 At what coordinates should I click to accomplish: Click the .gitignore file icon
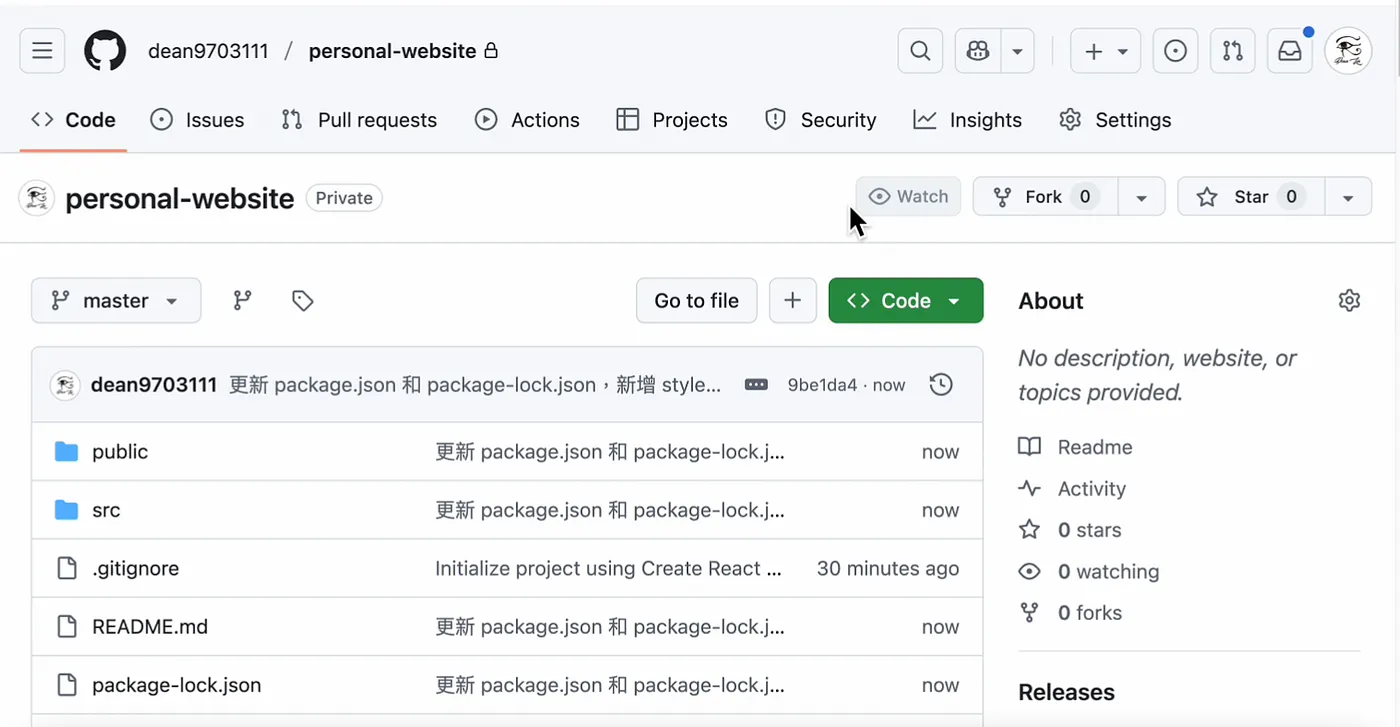pyautogui.click(x=66, y=569)
